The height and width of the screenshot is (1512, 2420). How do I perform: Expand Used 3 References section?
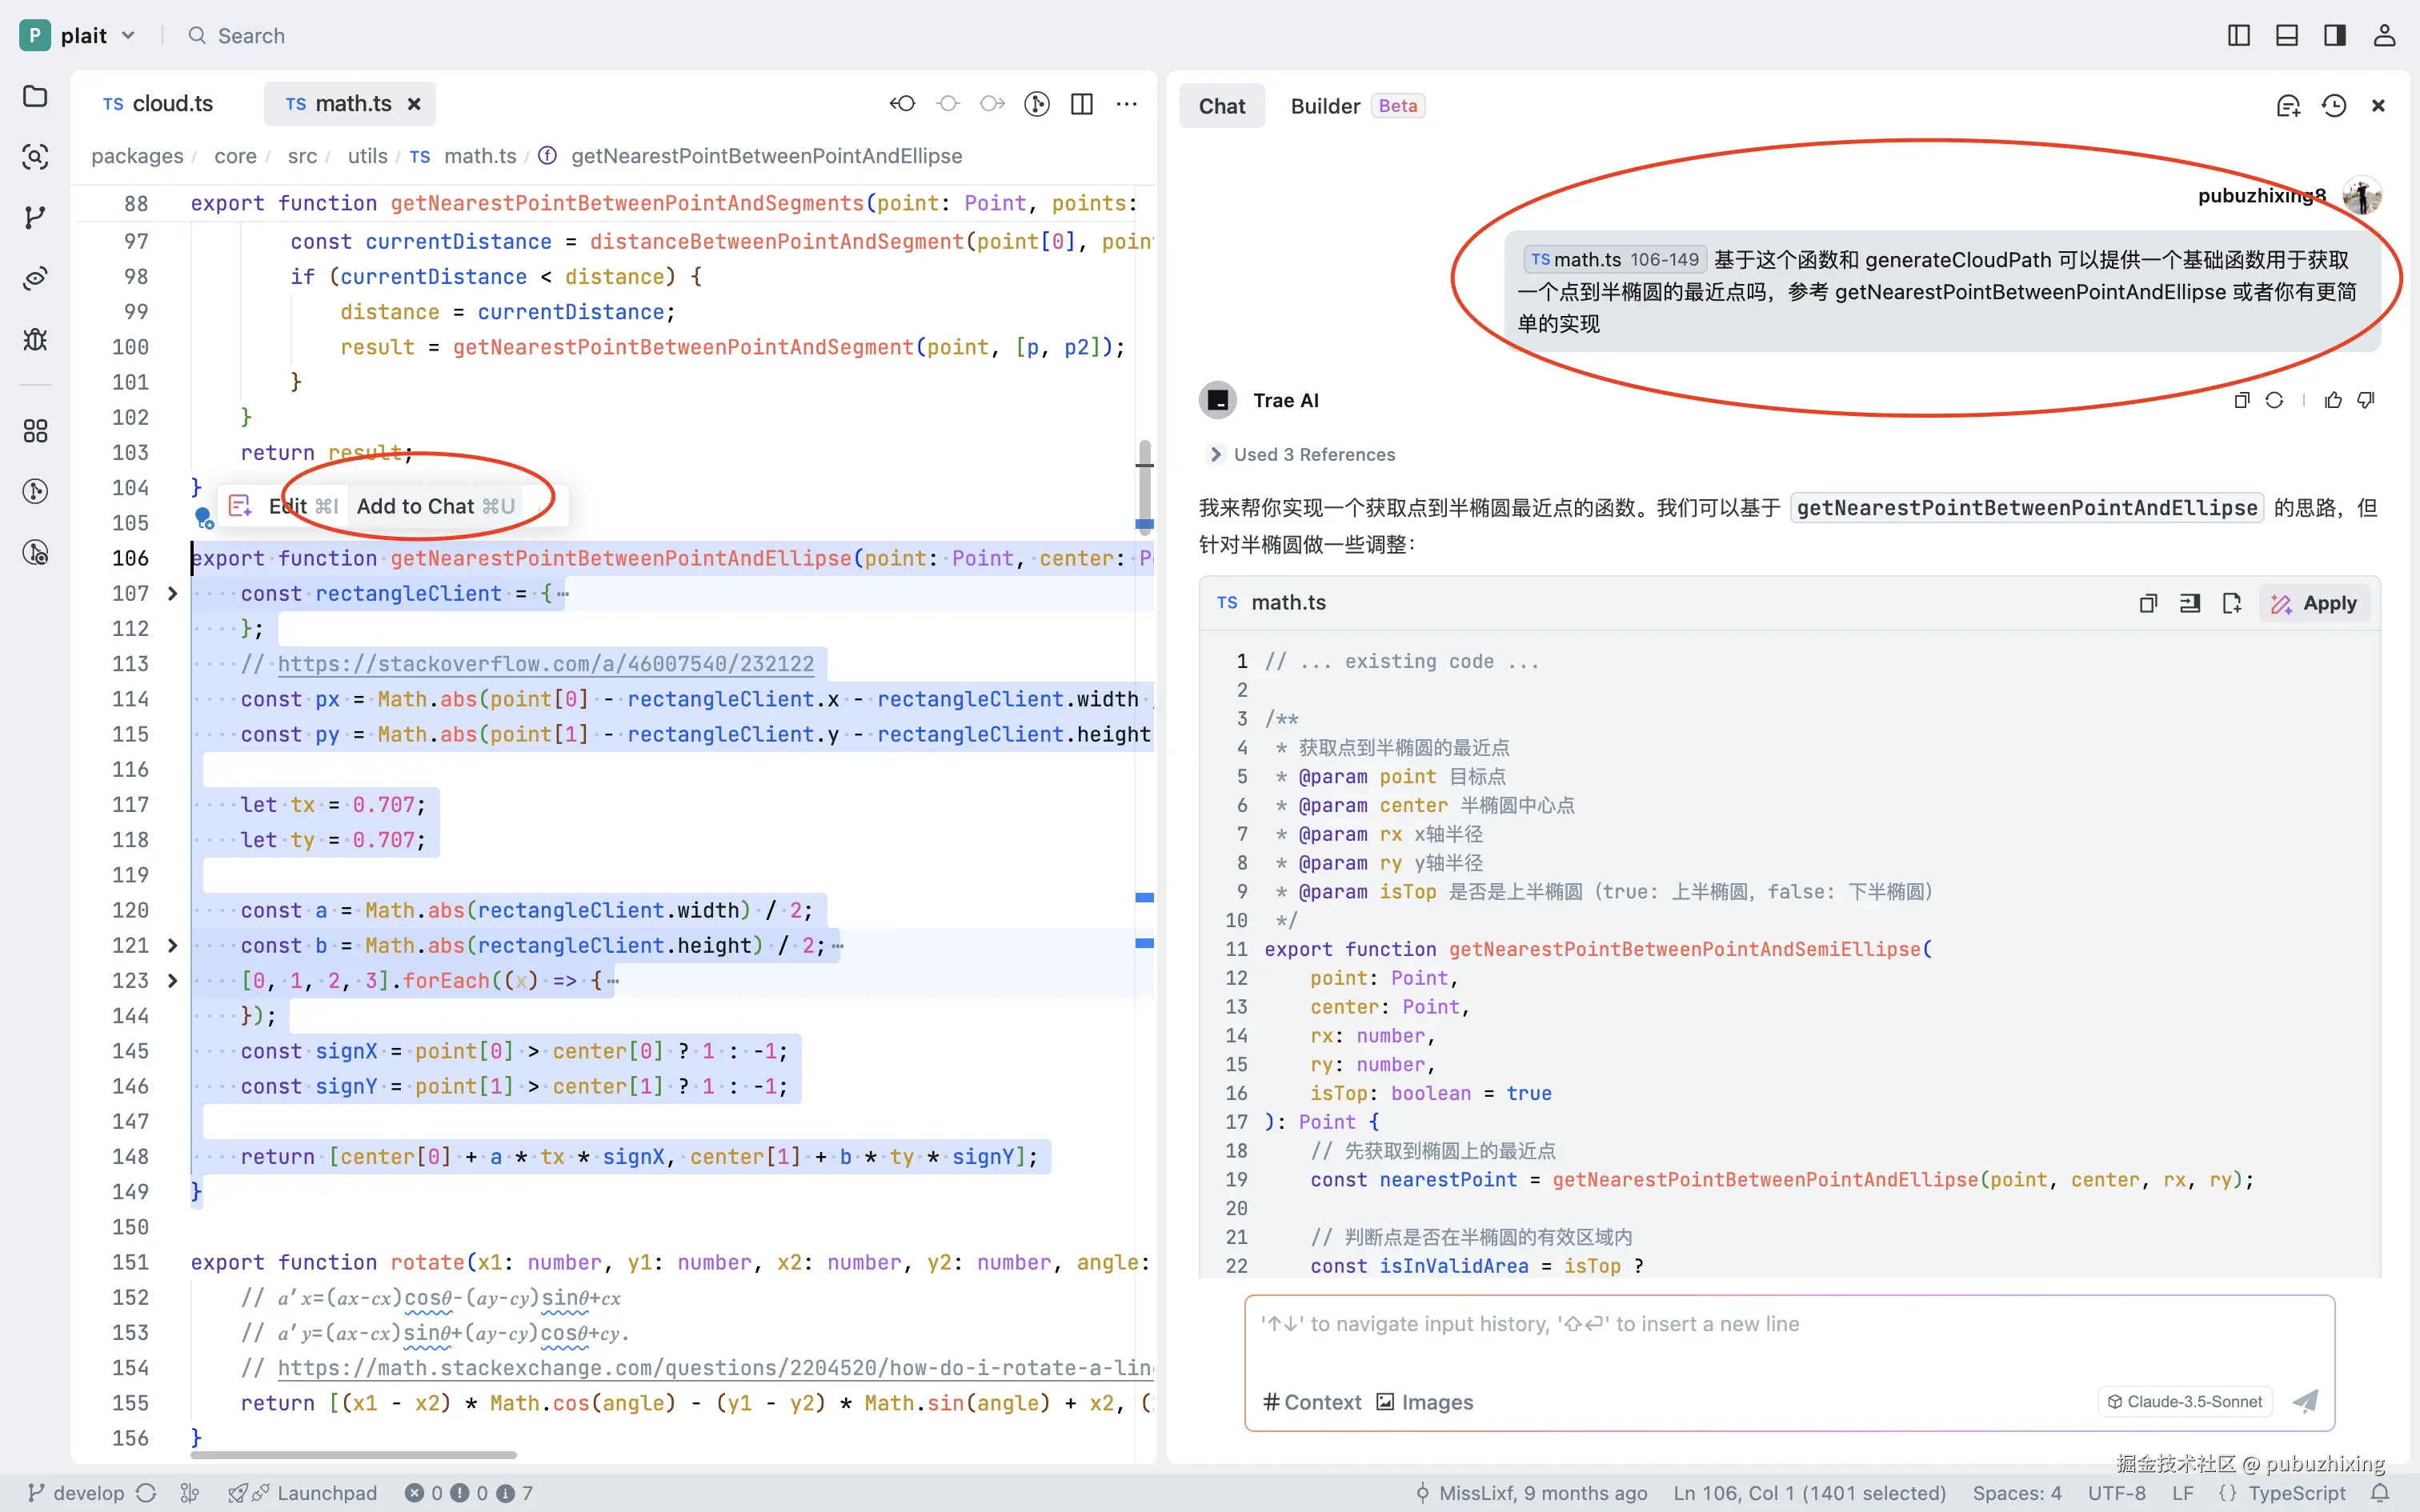(1301, 455)
